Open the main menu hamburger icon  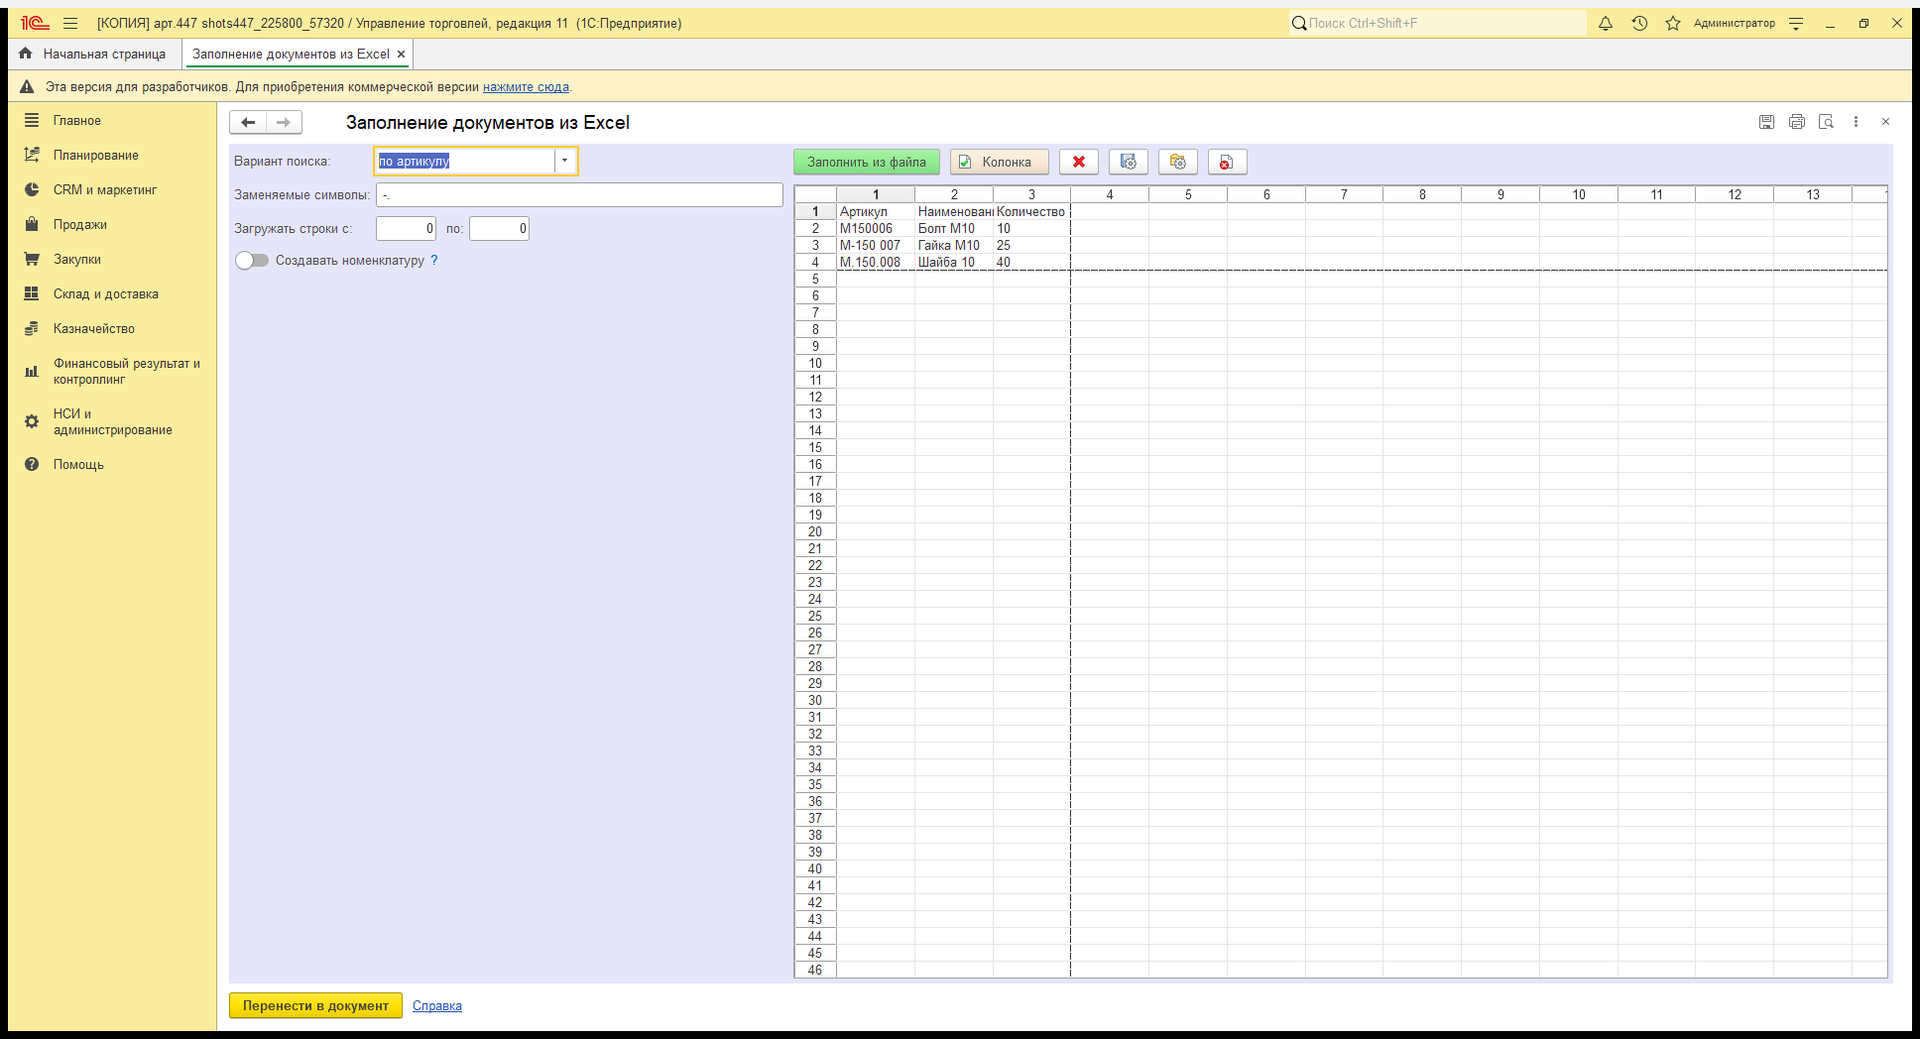[x=70, y=23]
